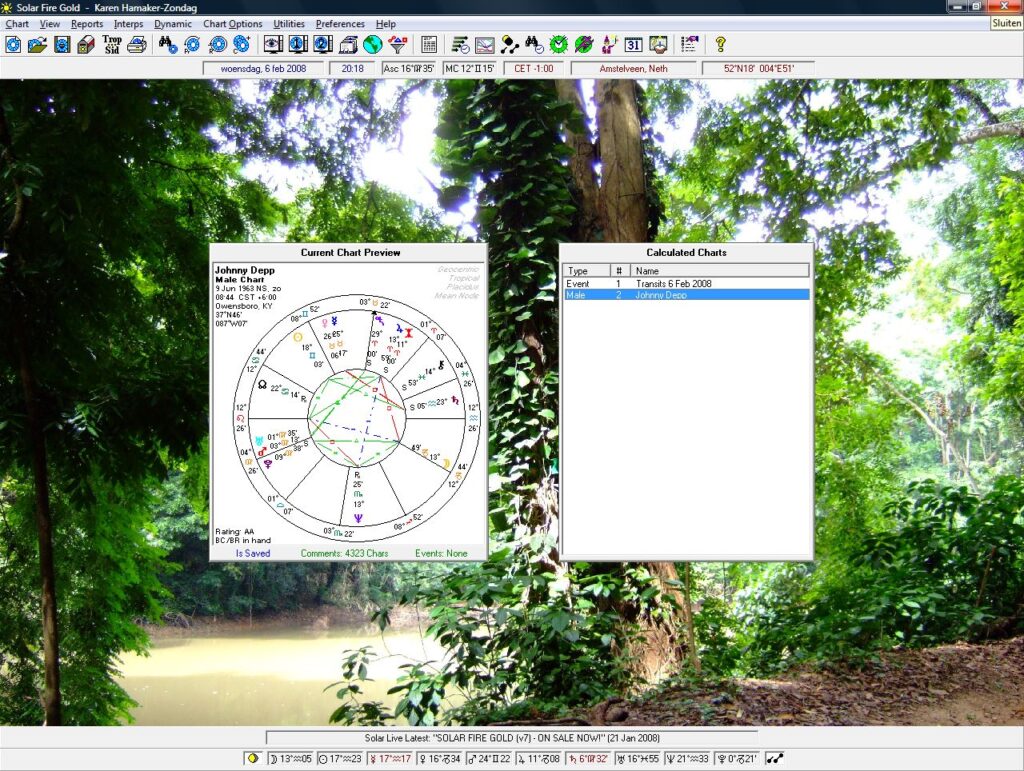Open the green clock icon

click(x=559, y=44)
